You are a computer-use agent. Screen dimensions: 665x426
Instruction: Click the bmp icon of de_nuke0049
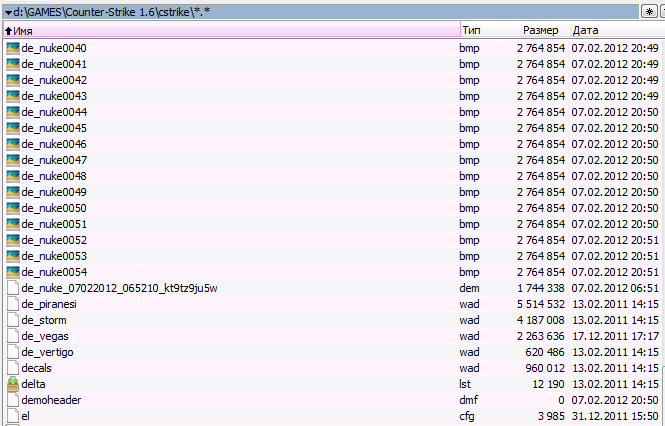point(13,192)
